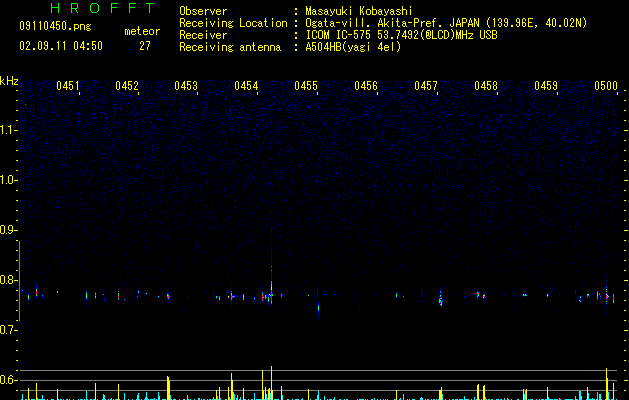
Task: Click the 1.1 kHz axis label
Action: pyautogui.click(x=9, y=130)
